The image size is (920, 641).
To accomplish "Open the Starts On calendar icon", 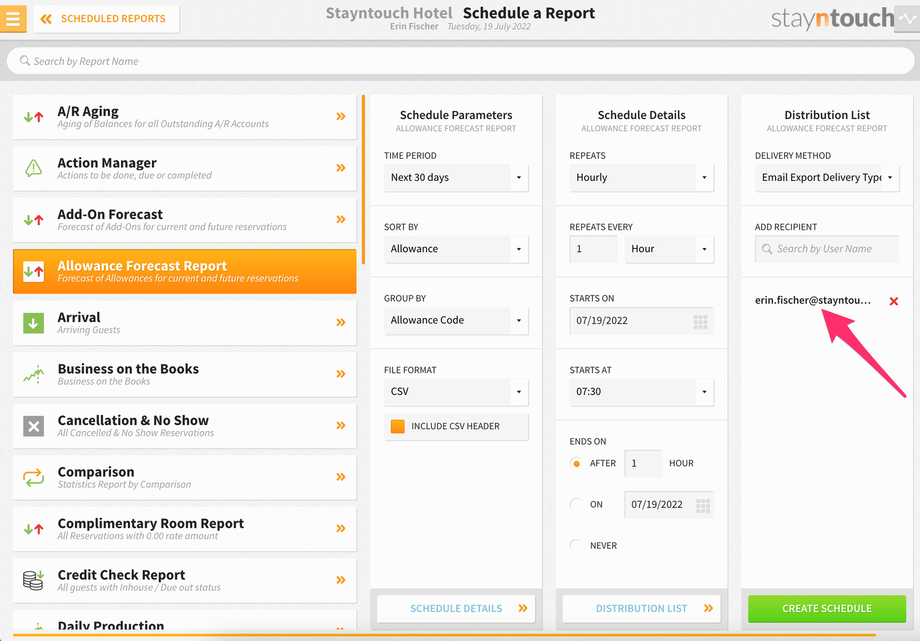I will tap(701, 321).
